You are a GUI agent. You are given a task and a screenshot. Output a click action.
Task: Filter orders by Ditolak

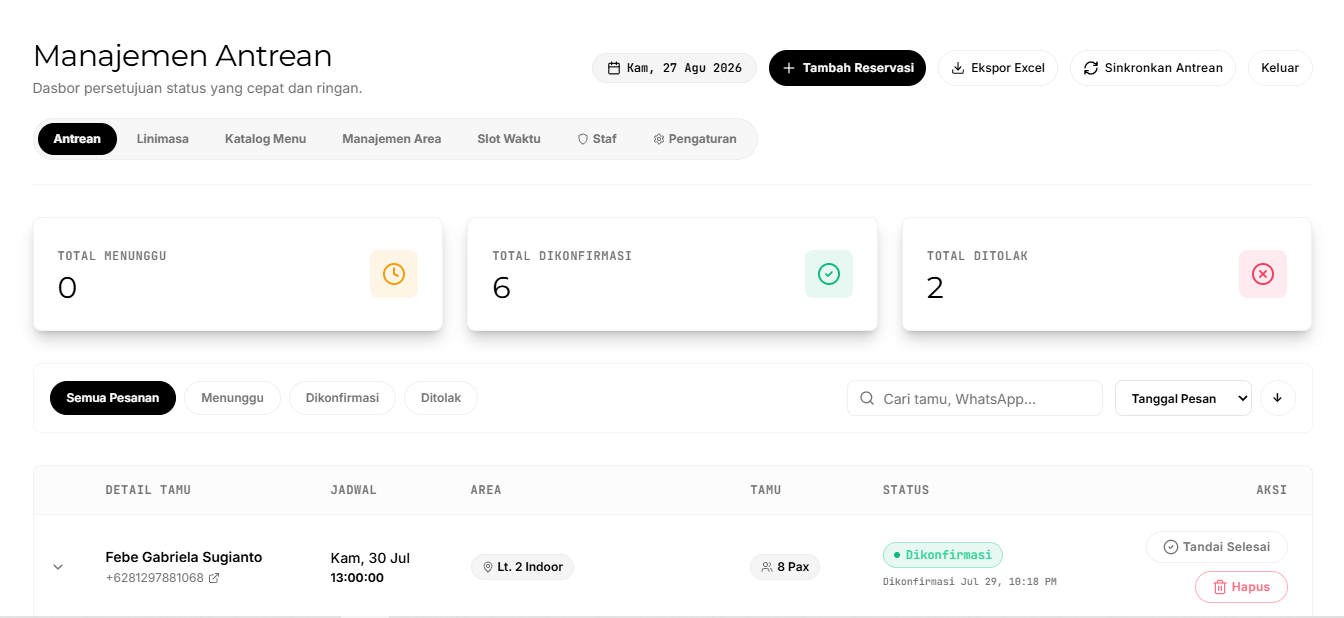click(x=441, y=398)
